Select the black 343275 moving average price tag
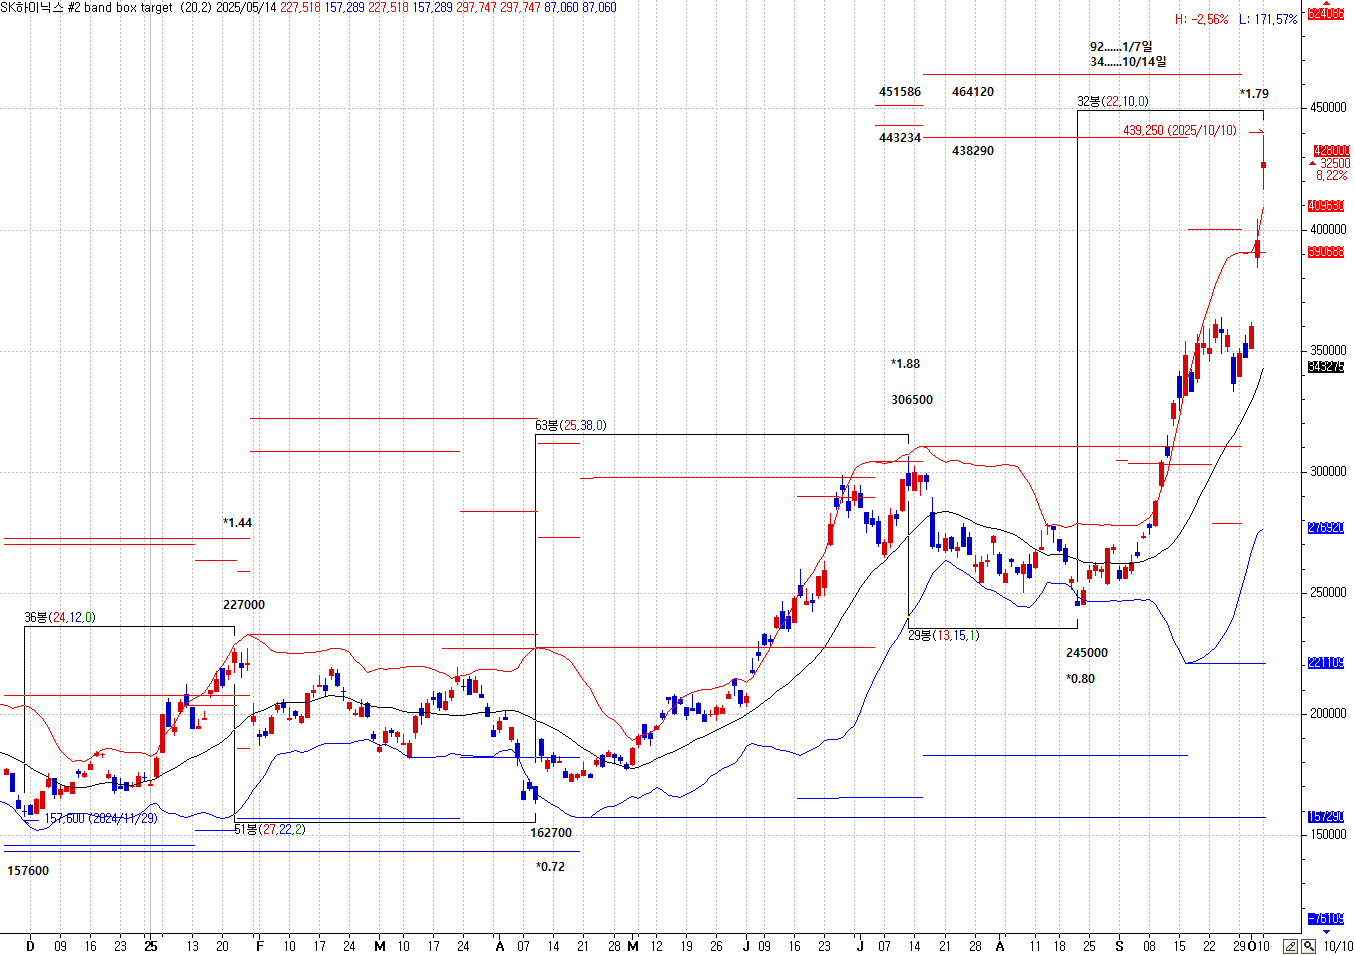Screen dimensions: 1354x955 pyautogui.click(x=1326, y=368)
